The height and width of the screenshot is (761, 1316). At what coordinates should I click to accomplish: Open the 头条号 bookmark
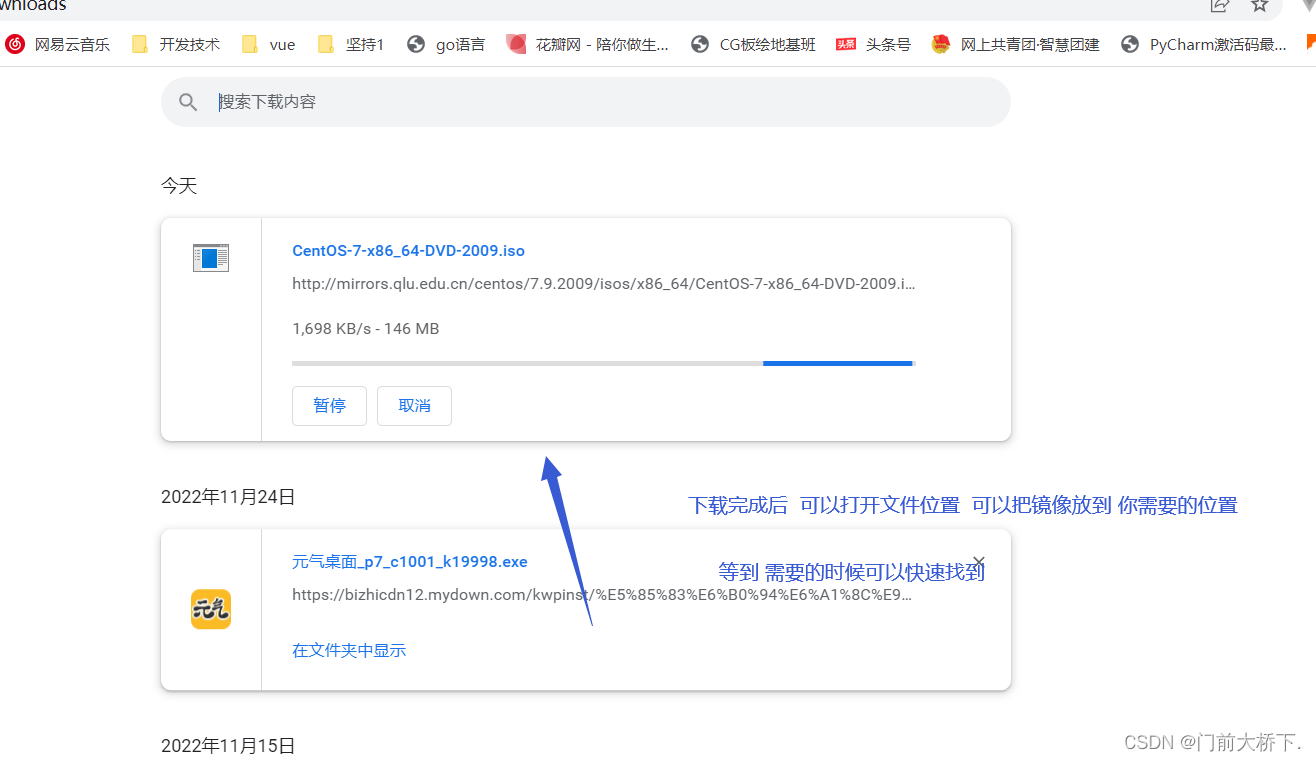(x=874, y=45)
